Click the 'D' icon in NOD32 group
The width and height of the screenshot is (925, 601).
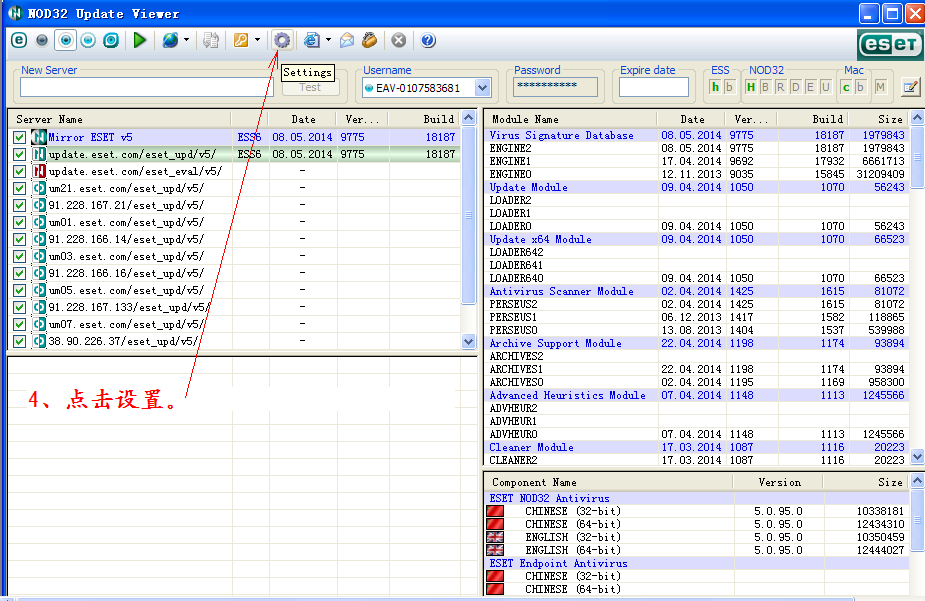click(795, 87)
